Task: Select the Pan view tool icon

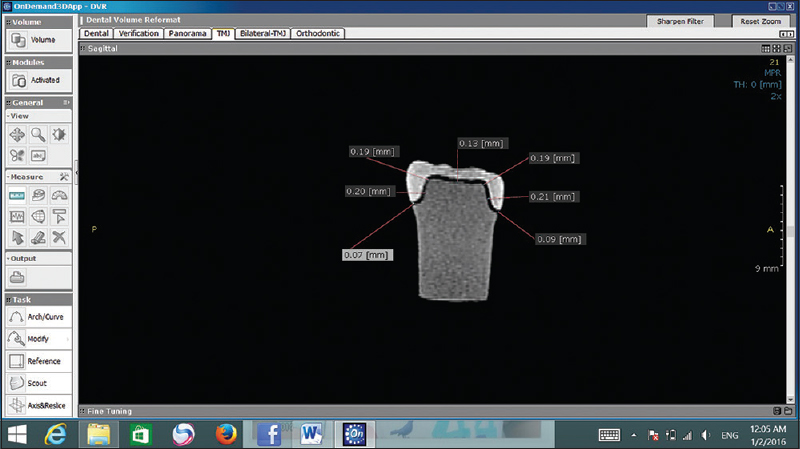Action: (17, 134)
